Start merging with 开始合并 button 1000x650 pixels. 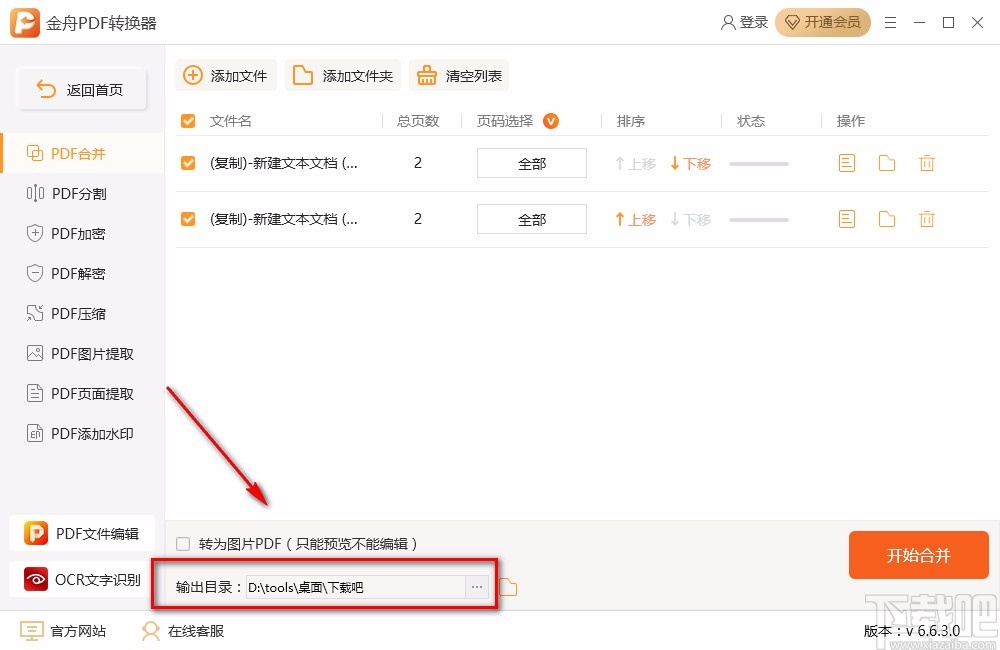918,555
